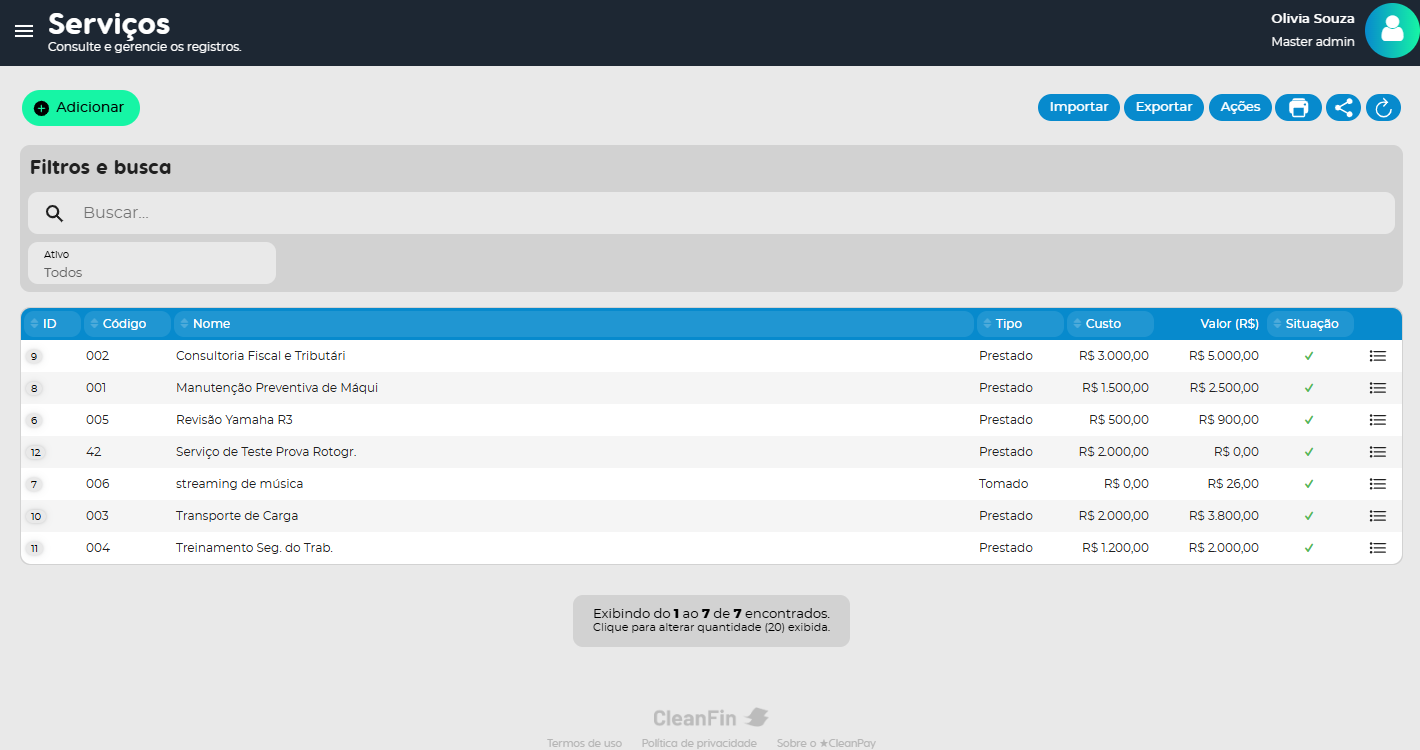Open user profile avatar

pyautogui.click(x=1391, y=31)
